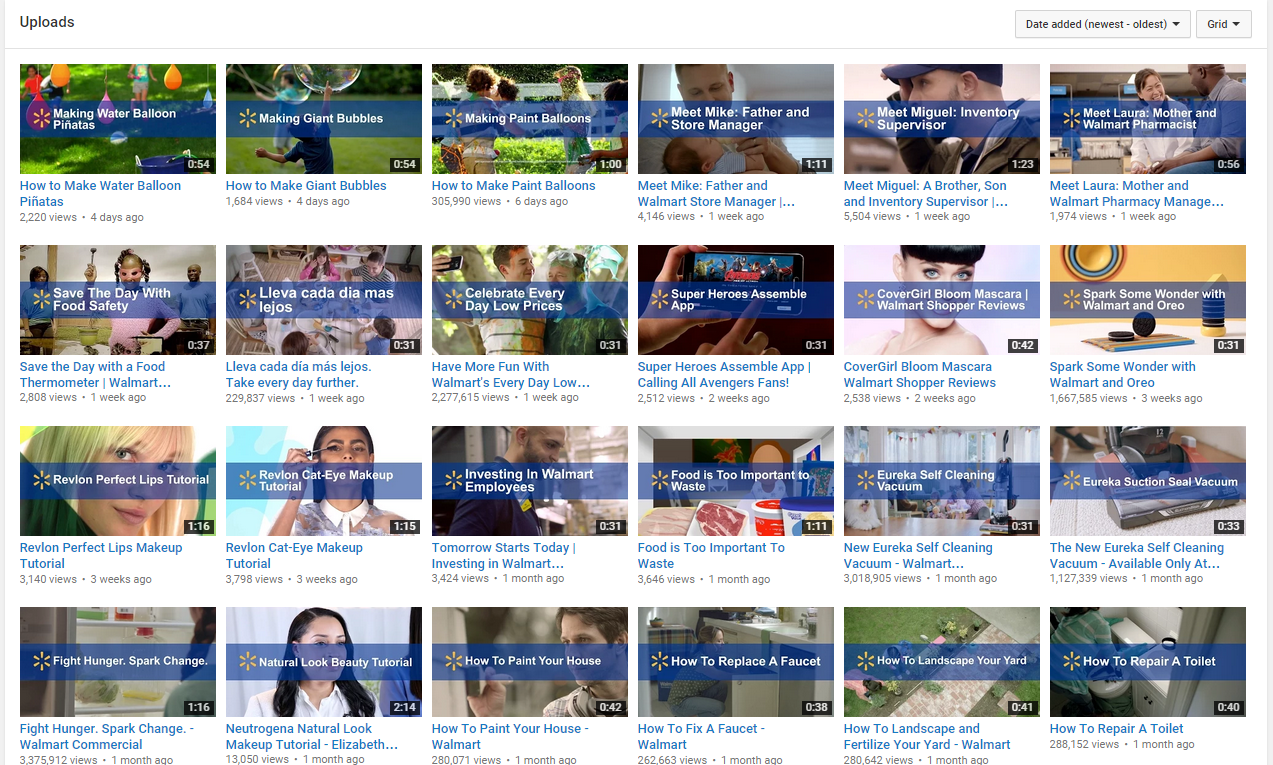Click 'How to Make Water Balloon Piñatas' title link

tap(100, 193)
